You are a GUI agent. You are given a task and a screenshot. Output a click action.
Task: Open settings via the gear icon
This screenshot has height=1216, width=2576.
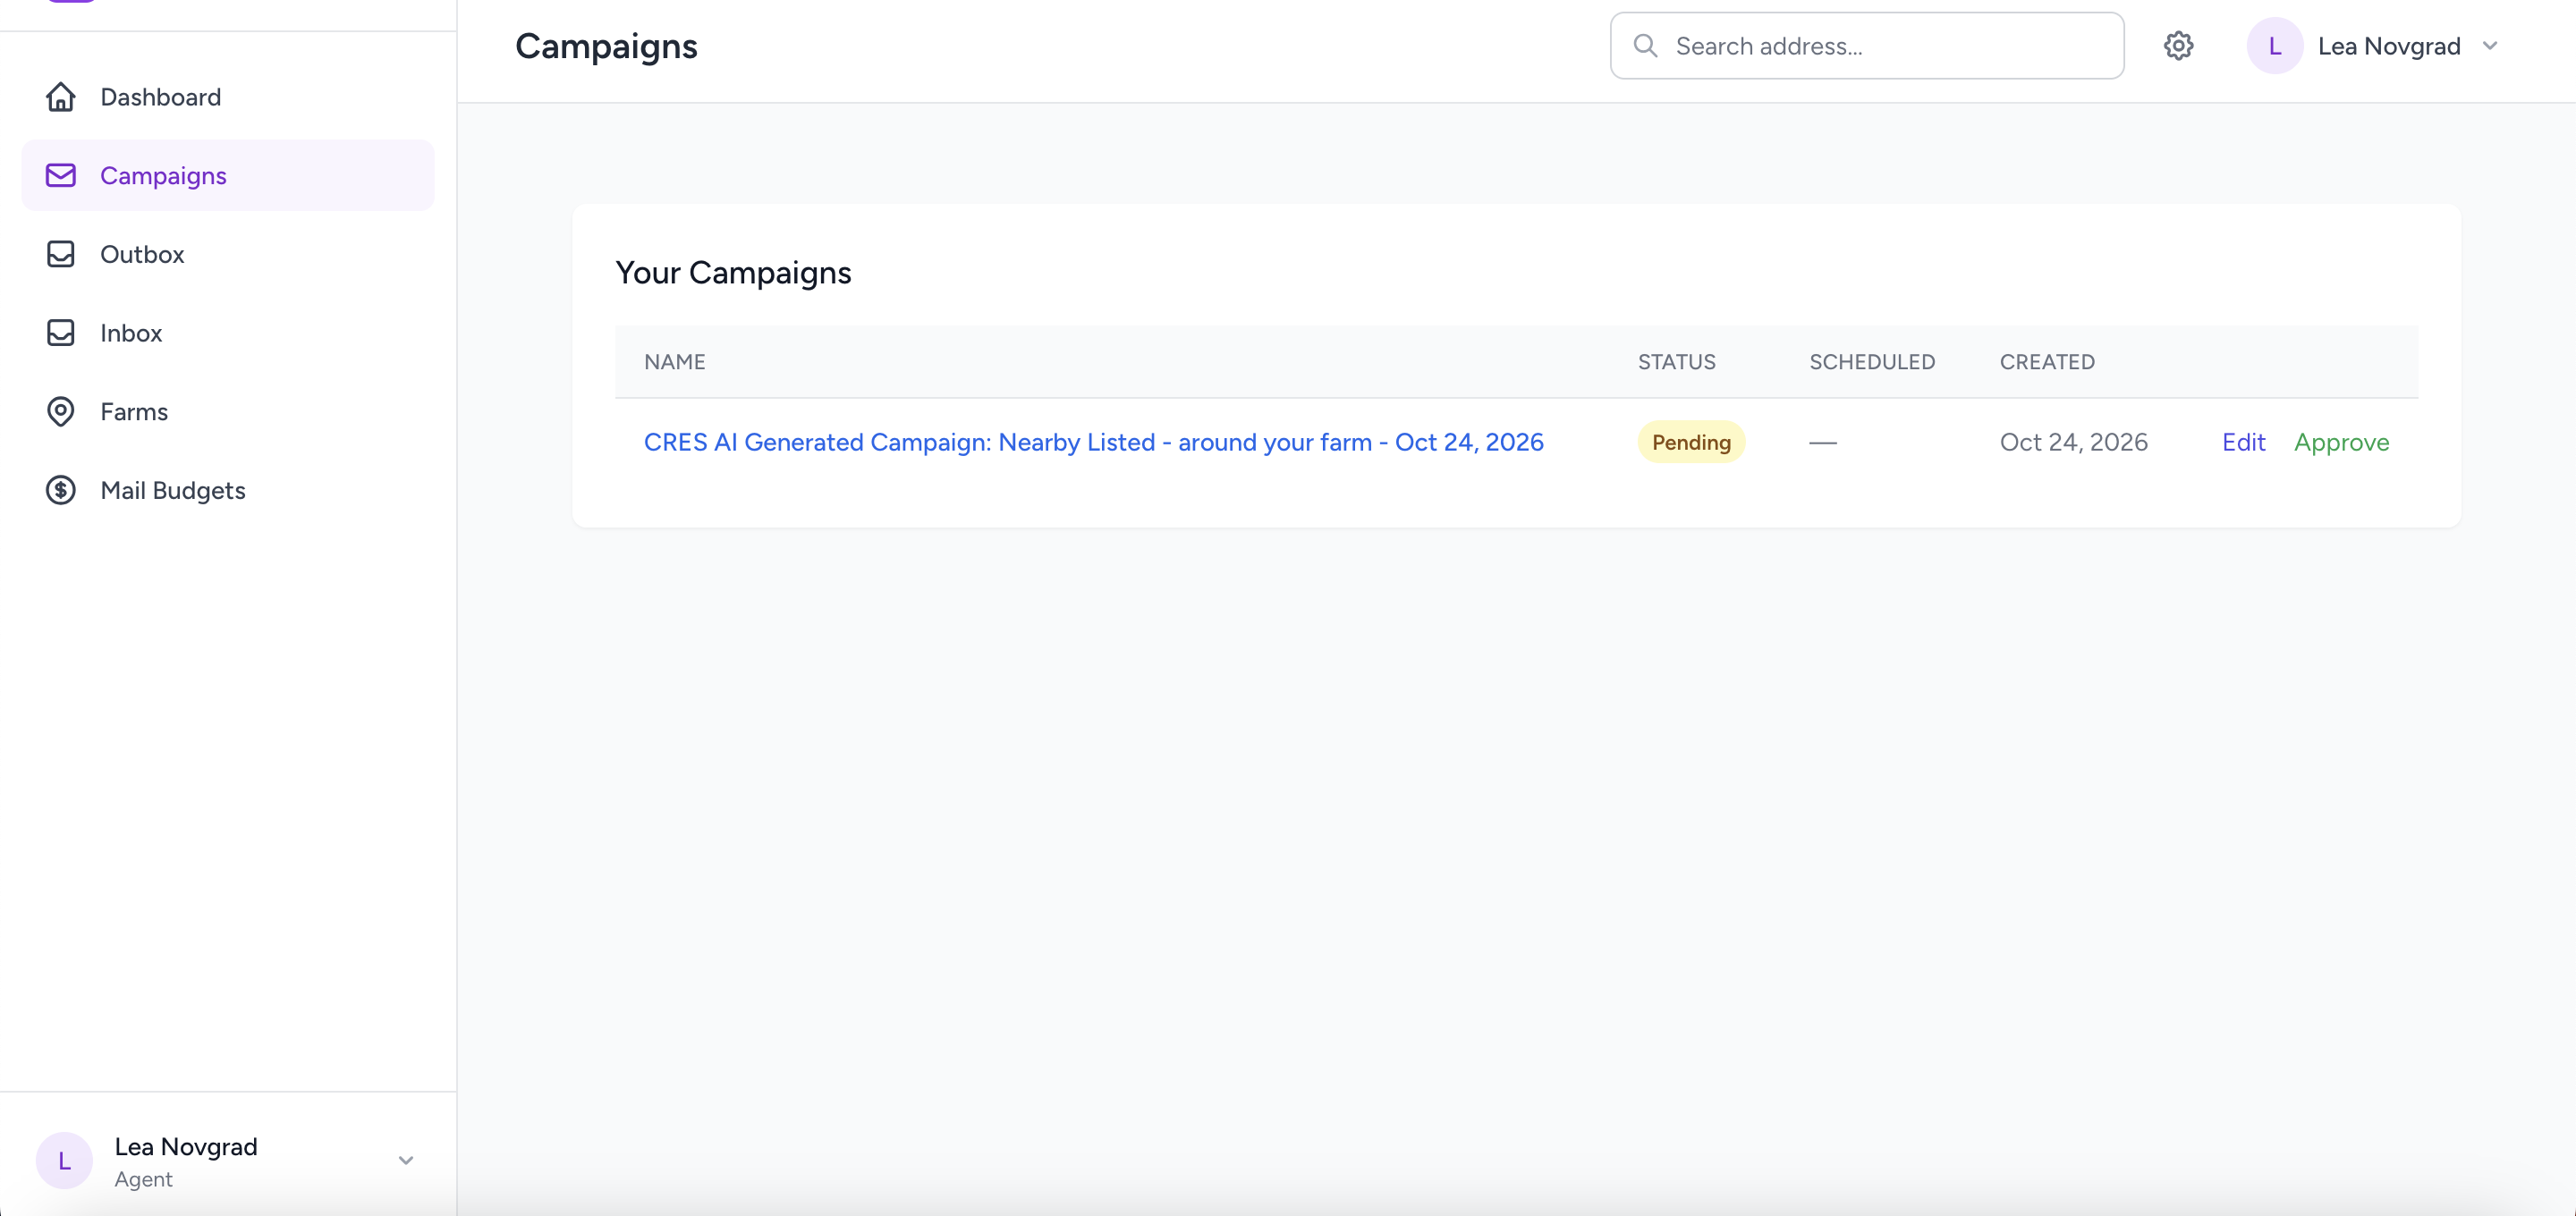point(2179,46)
